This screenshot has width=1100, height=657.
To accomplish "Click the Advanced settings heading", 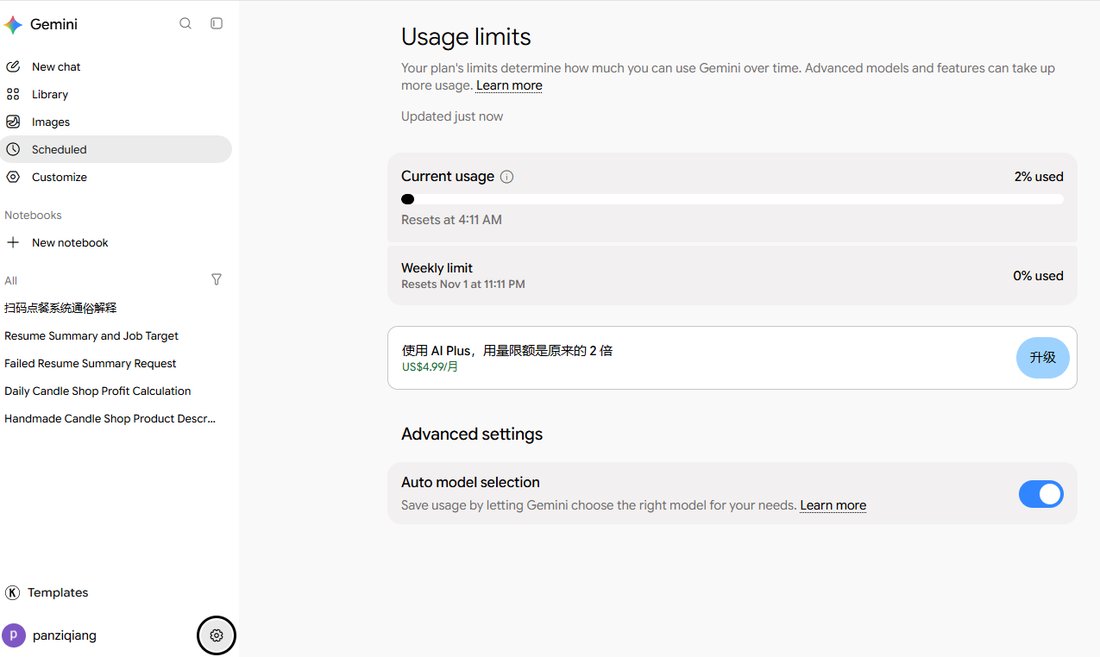I will pos(471,434).
